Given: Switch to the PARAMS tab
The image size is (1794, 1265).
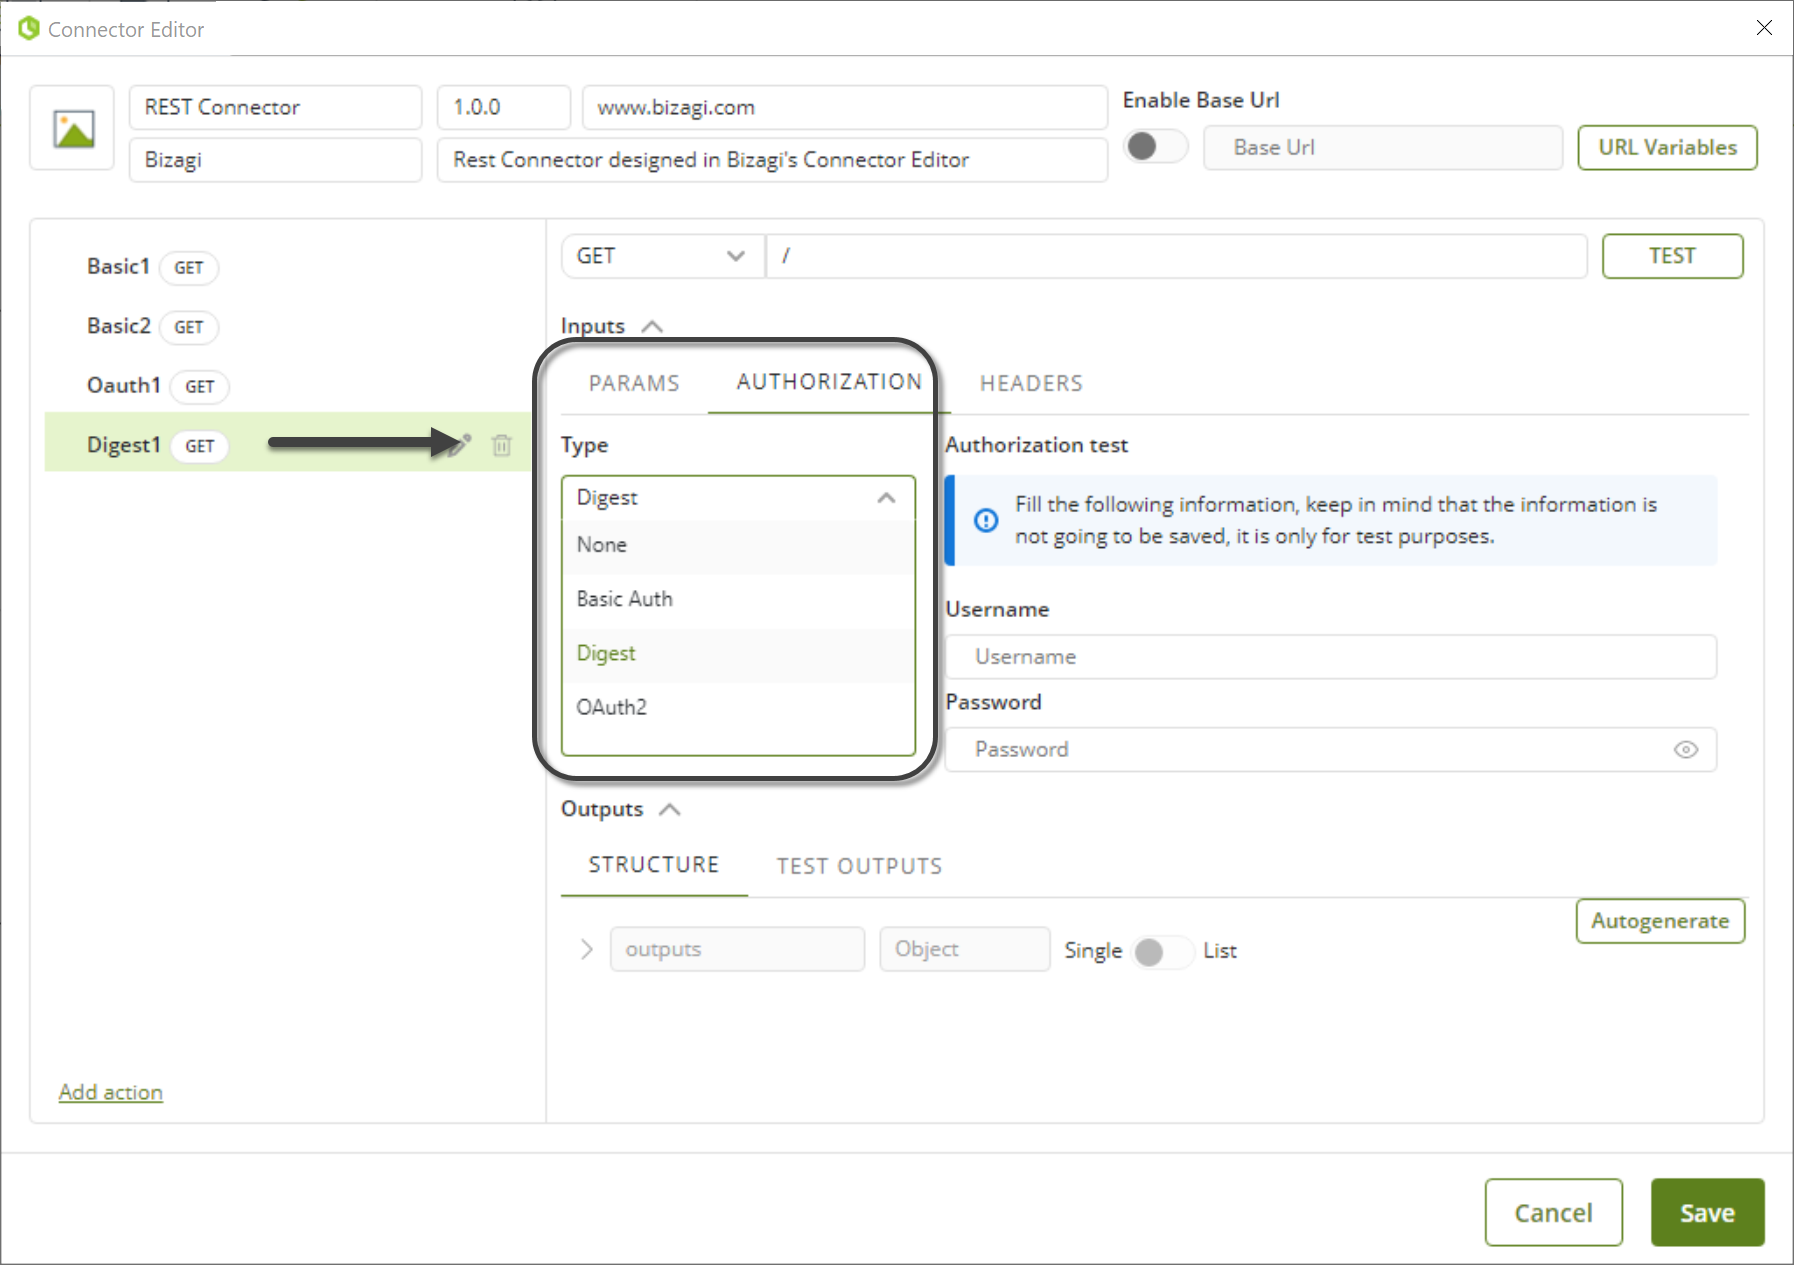Looking at the screenshot, I should [x=634, y=383].
